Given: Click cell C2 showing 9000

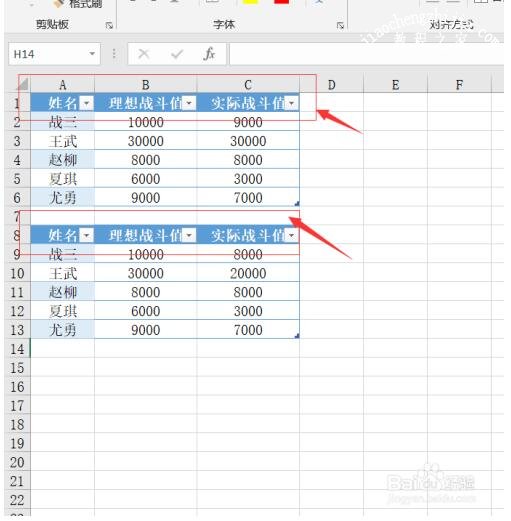Looking at the screenshot, I should tap(248, 122).
